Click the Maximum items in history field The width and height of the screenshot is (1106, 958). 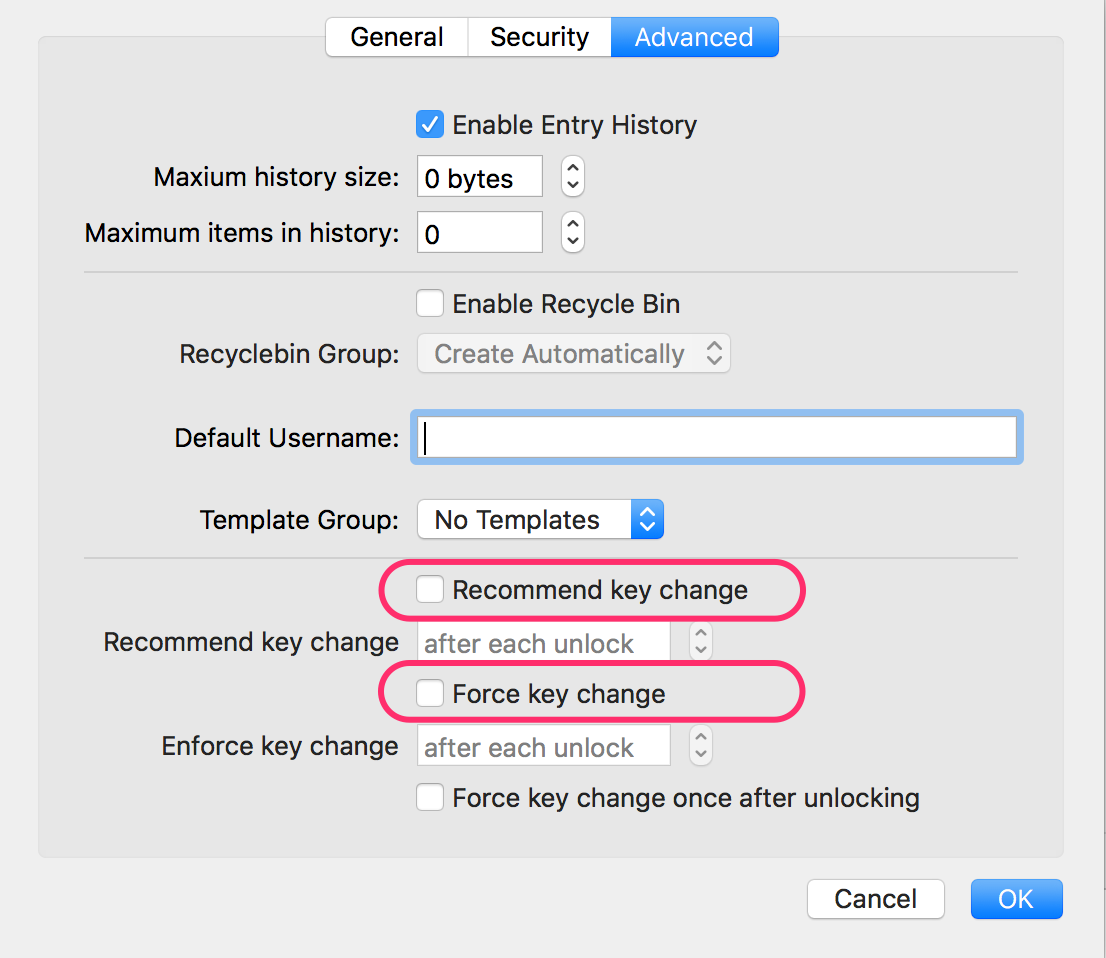(x=480, y=232)
